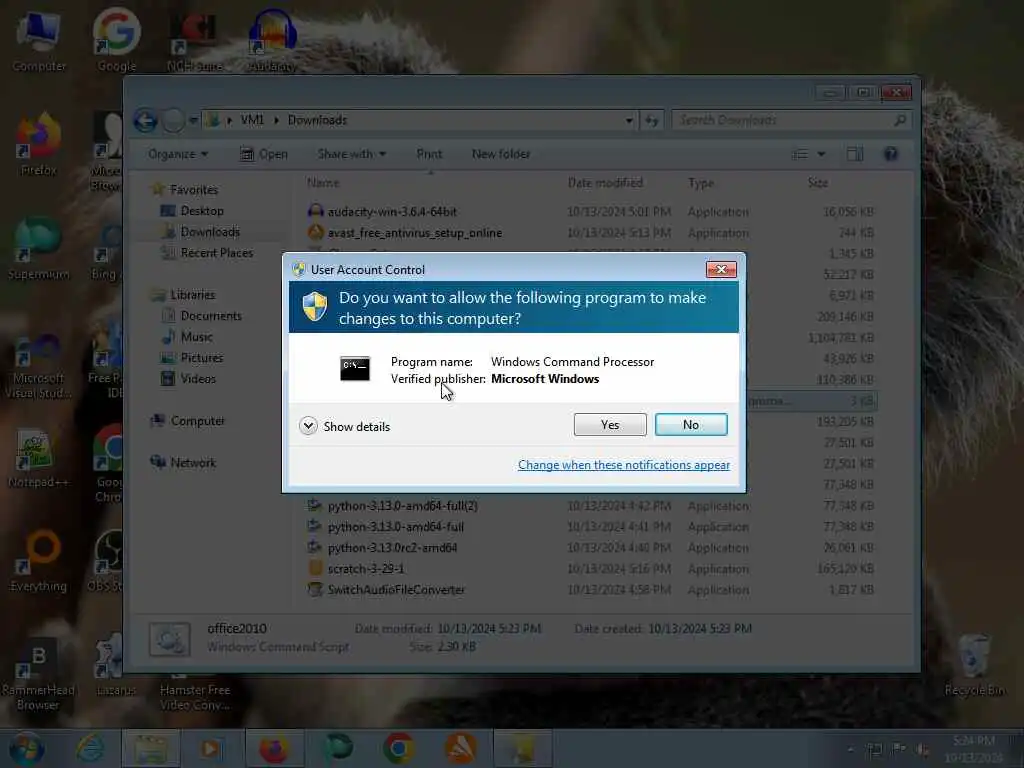Open Computer desktop icon
Image resolution: width=1024 pixels, height=768 pixels.
click(x=39, y=40)
